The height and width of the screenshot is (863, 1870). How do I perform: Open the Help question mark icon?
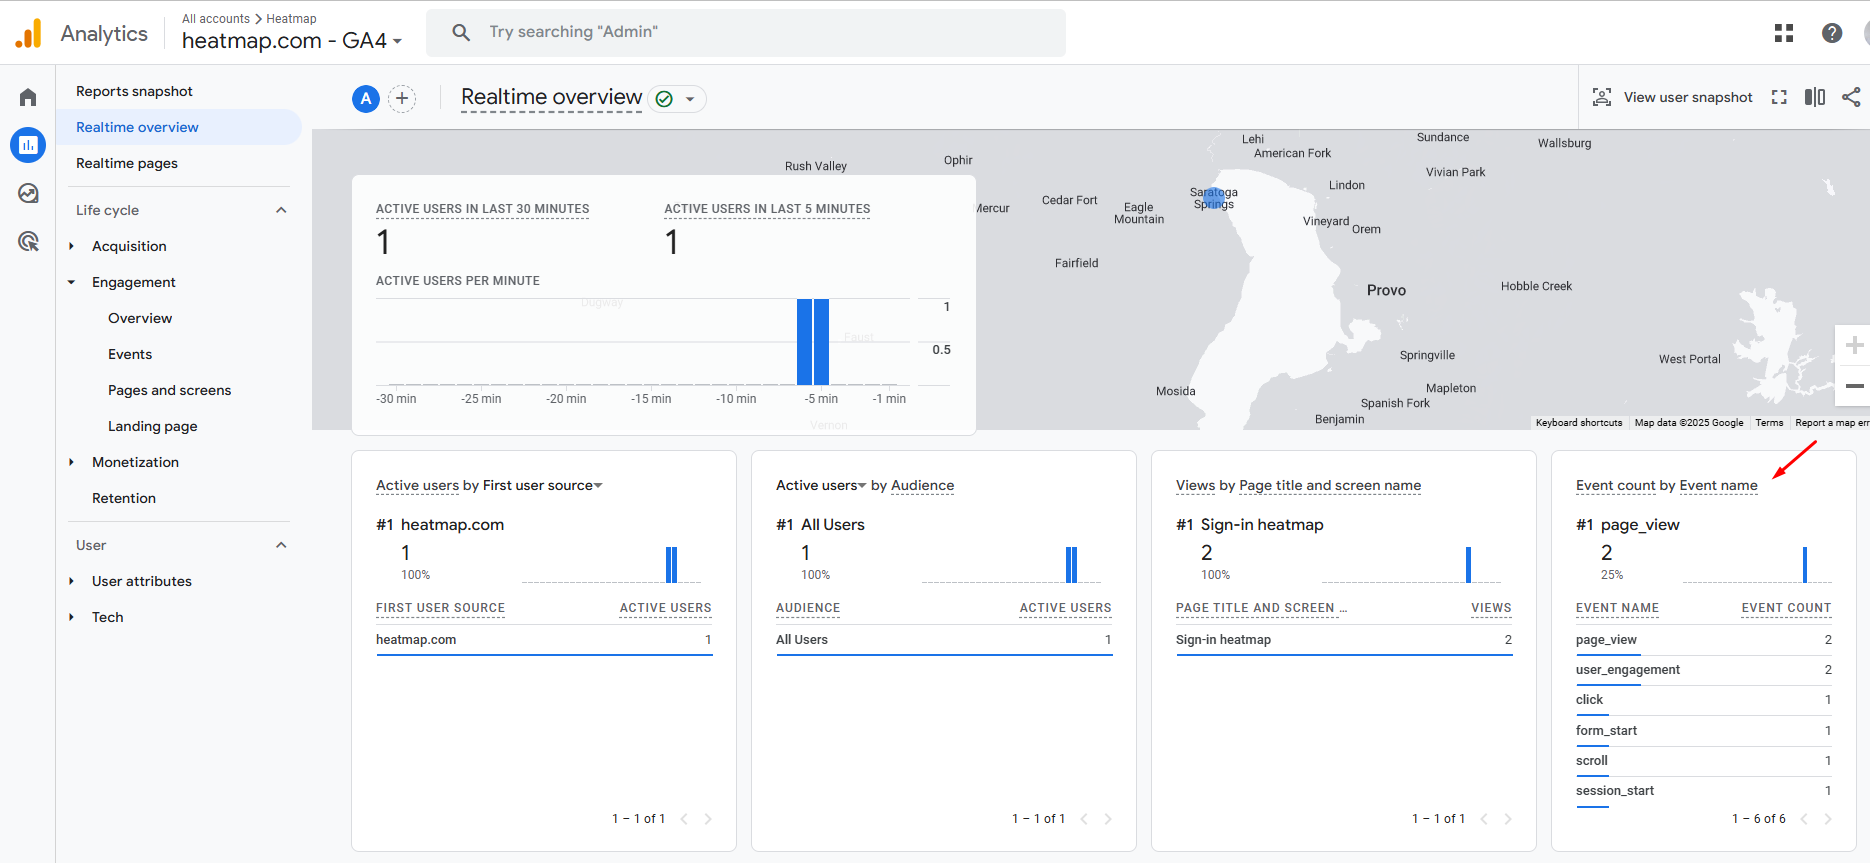1832,33
